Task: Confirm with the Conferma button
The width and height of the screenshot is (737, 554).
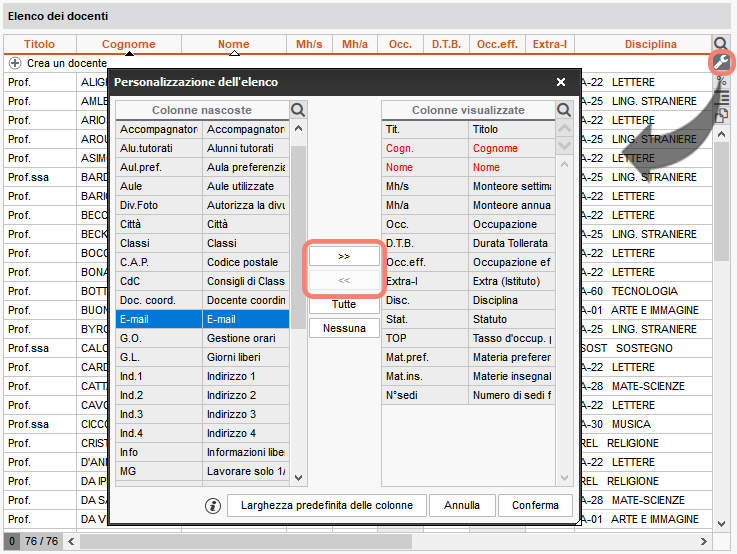Action: pyautogui.click(x=535, y=506)
